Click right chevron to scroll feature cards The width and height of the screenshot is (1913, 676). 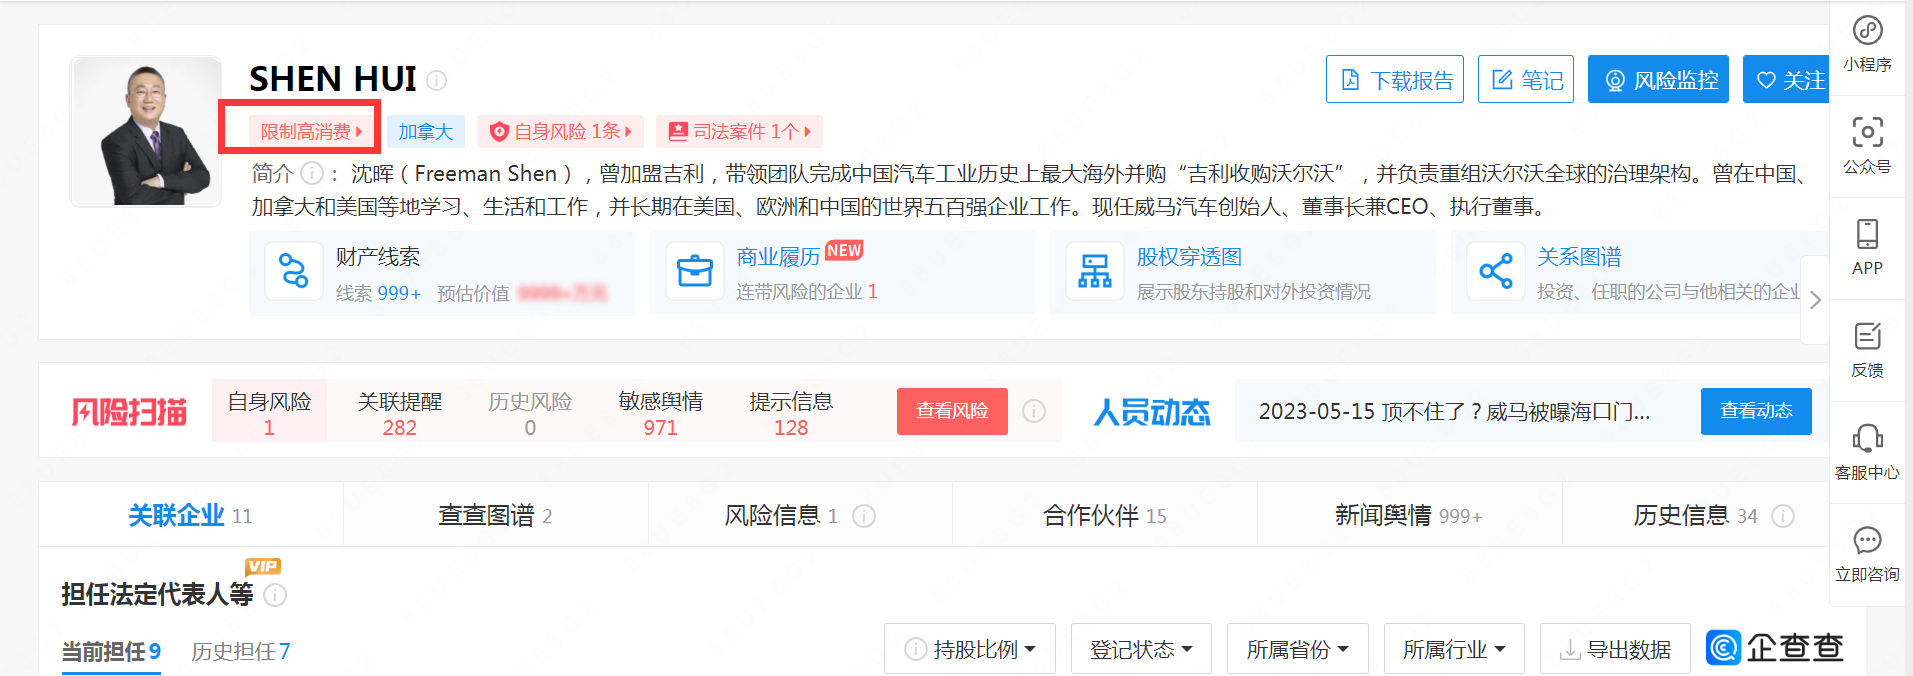pyautogui.click(x=1815, y=300)
